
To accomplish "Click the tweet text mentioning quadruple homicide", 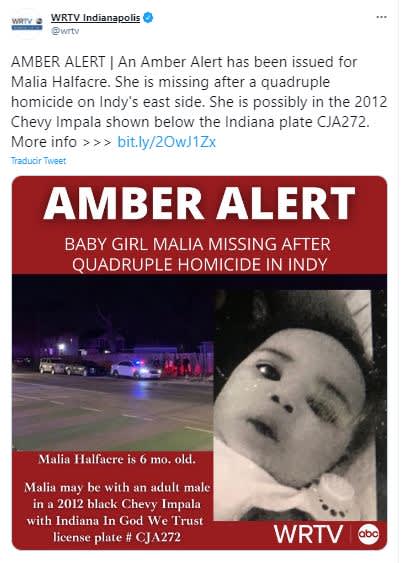I will (199, 92).
